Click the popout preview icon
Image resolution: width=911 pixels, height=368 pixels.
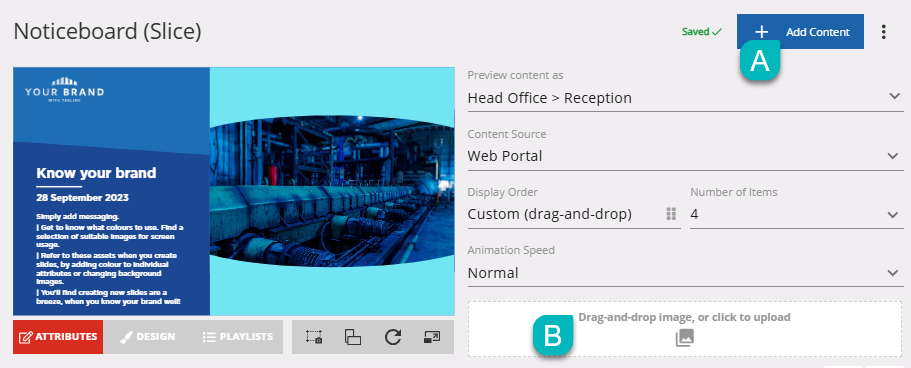pos(432,337)
